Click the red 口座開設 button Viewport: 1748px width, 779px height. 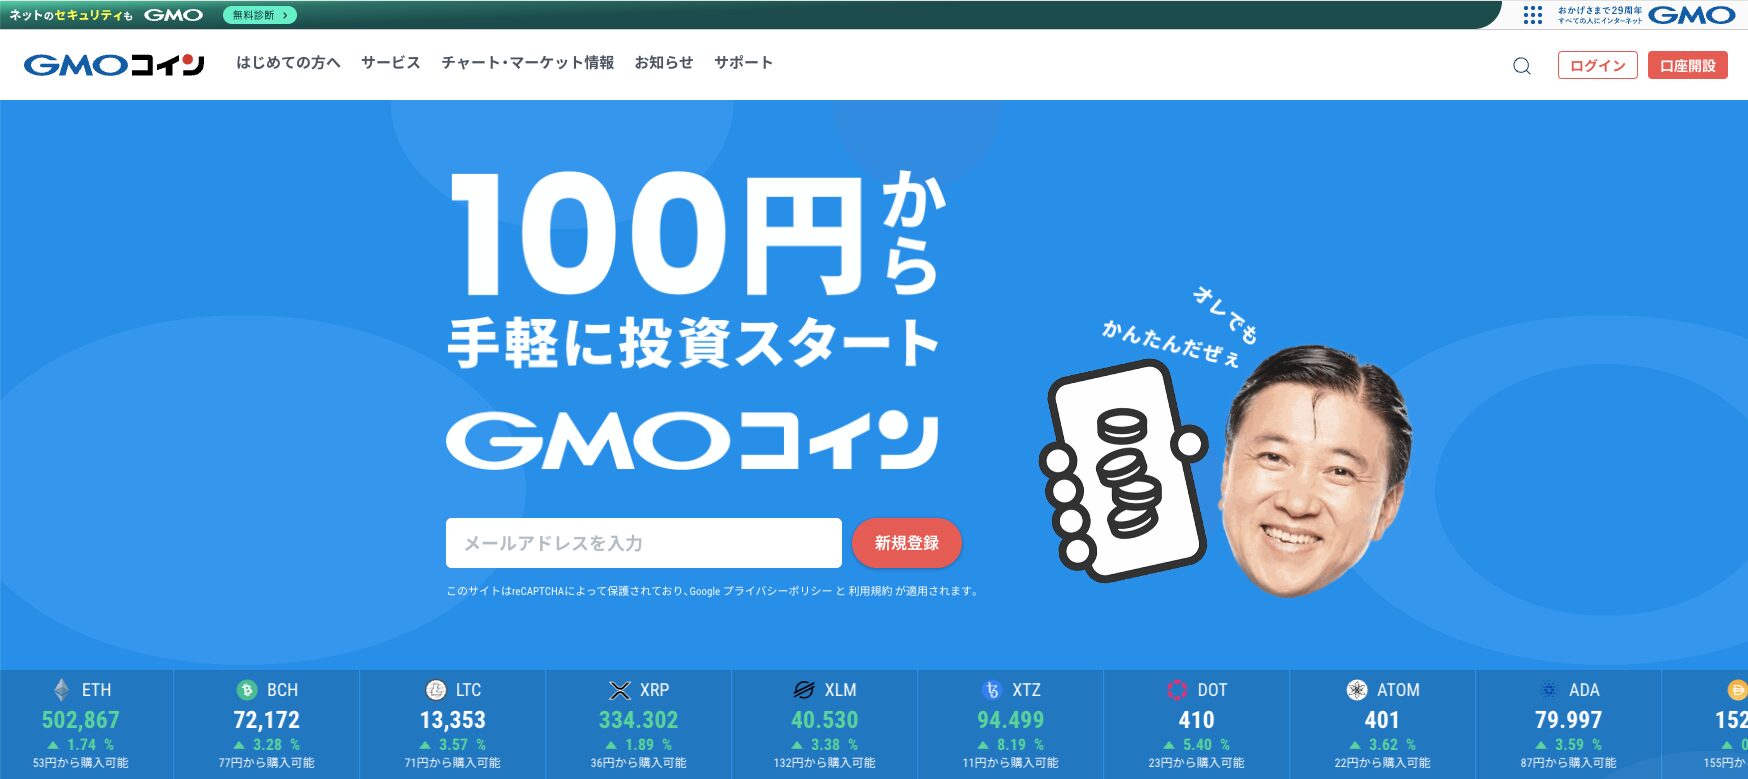pyautogui.click(x=1688, y=66)
